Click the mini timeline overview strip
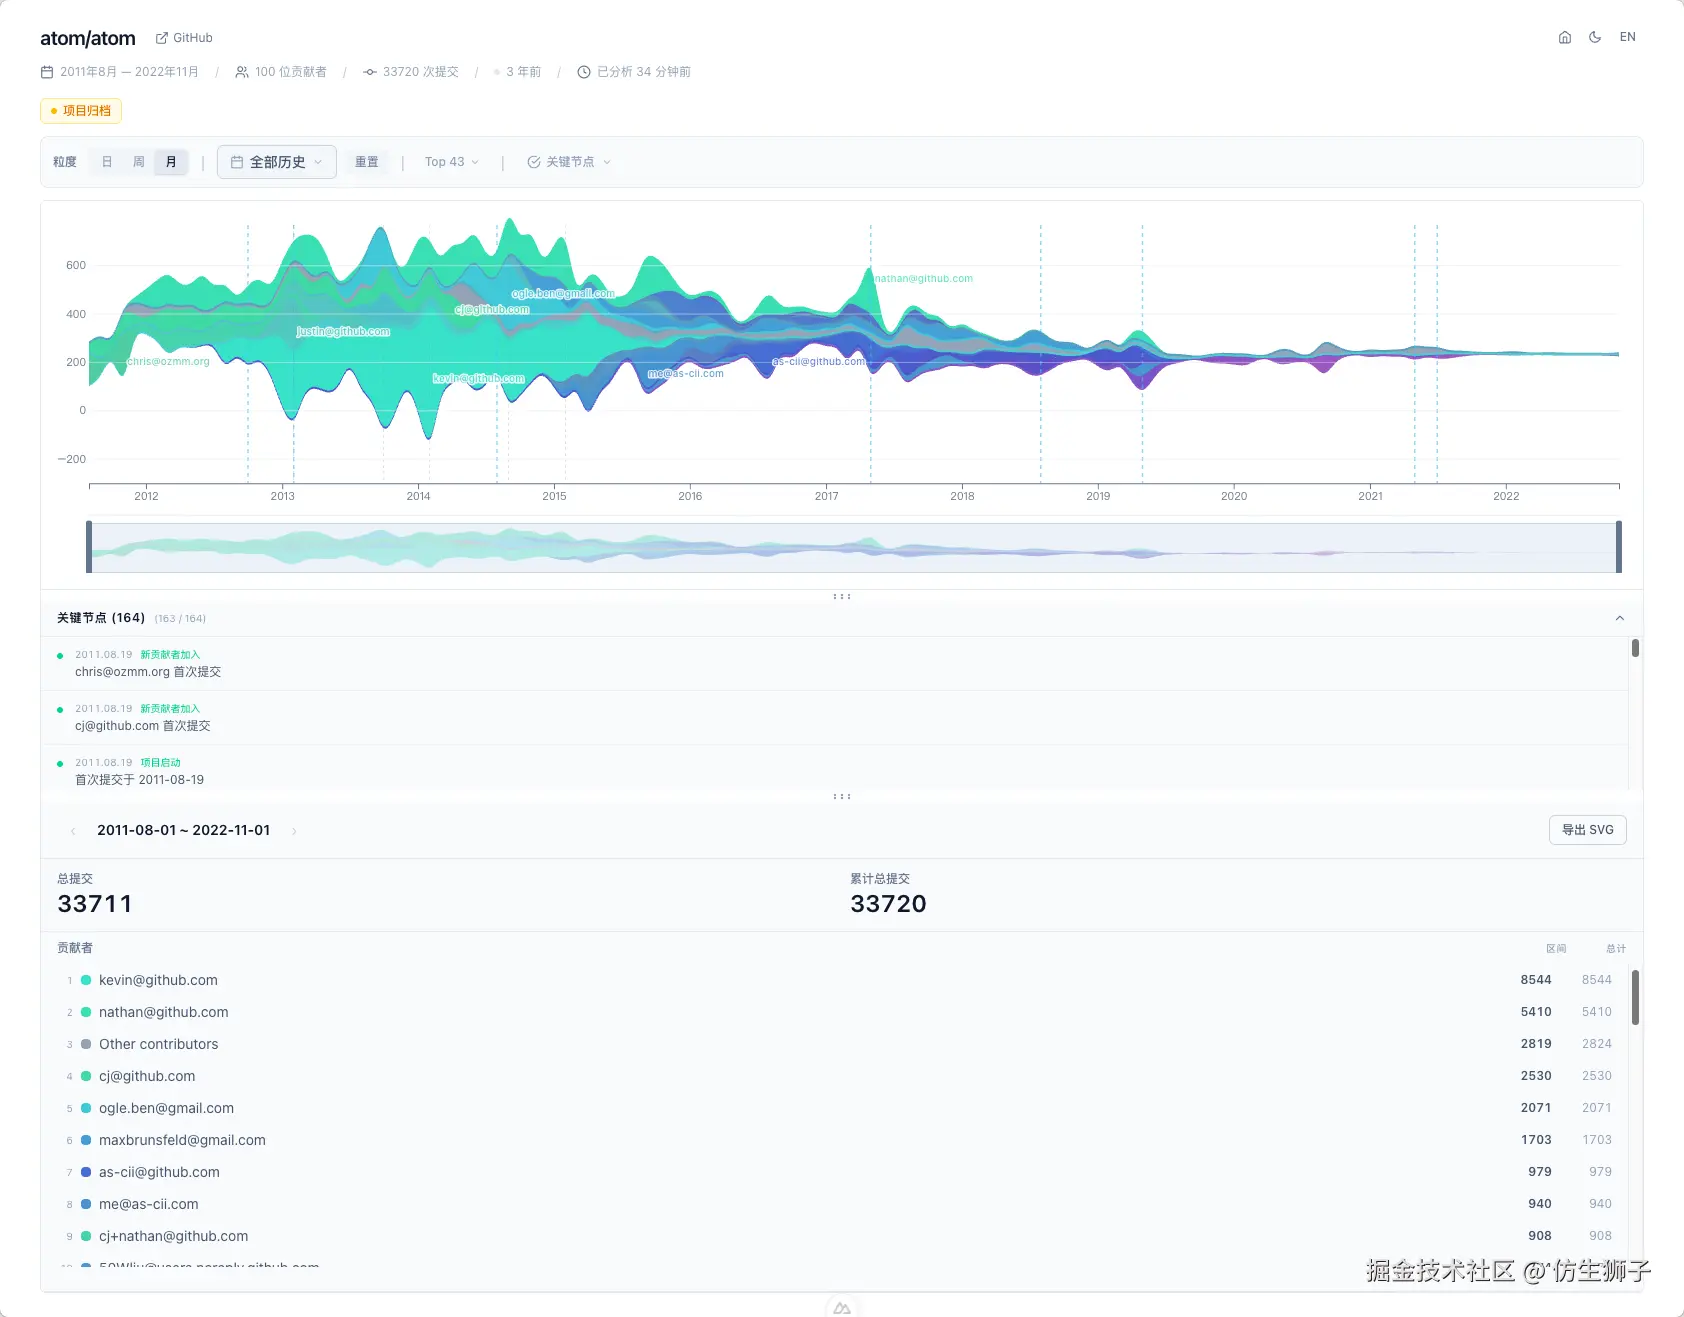 tap(854, 547)
